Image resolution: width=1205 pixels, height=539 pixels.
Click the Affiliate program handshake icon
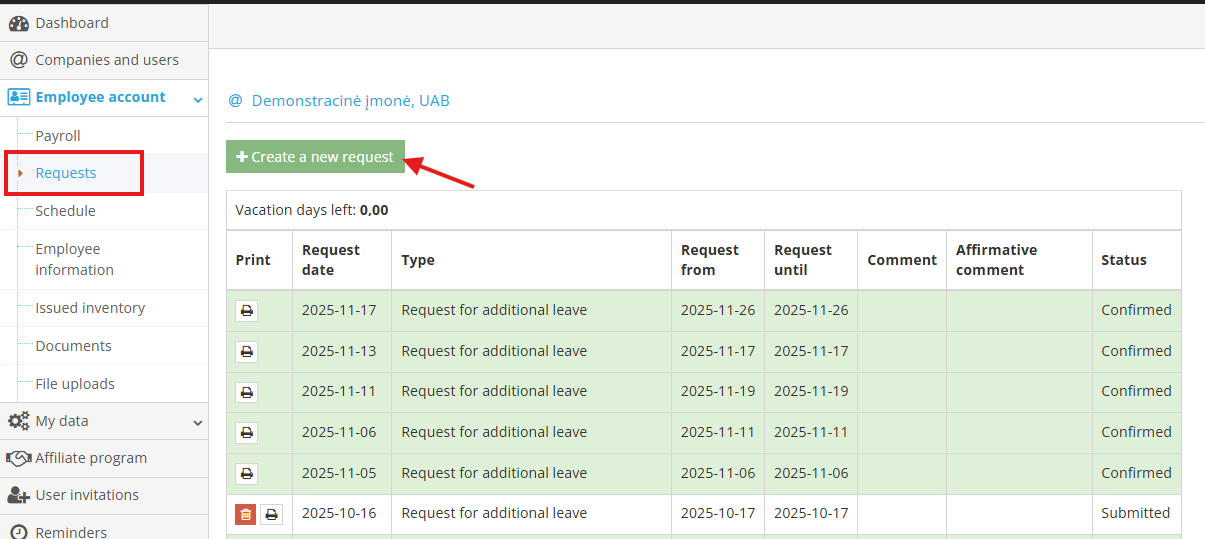(x=18, y=458)
